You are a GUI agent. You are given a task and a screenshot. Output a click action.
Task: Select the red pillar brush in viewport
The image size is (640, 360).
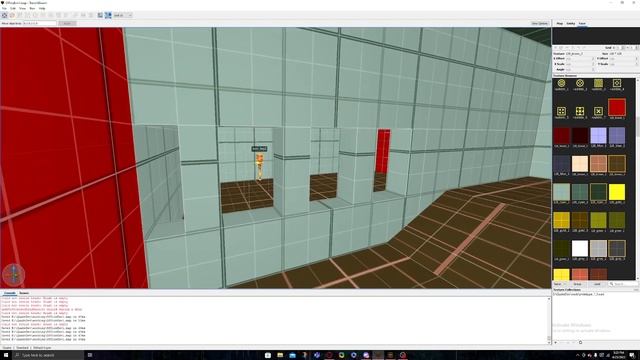click(383, 151)
